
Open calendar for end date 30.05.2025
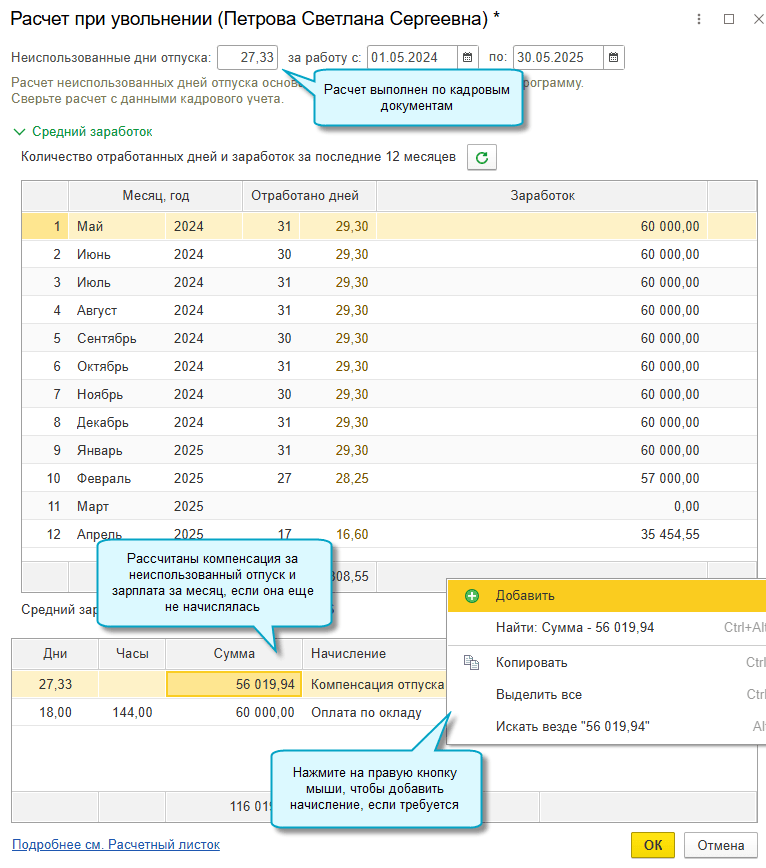613,58
